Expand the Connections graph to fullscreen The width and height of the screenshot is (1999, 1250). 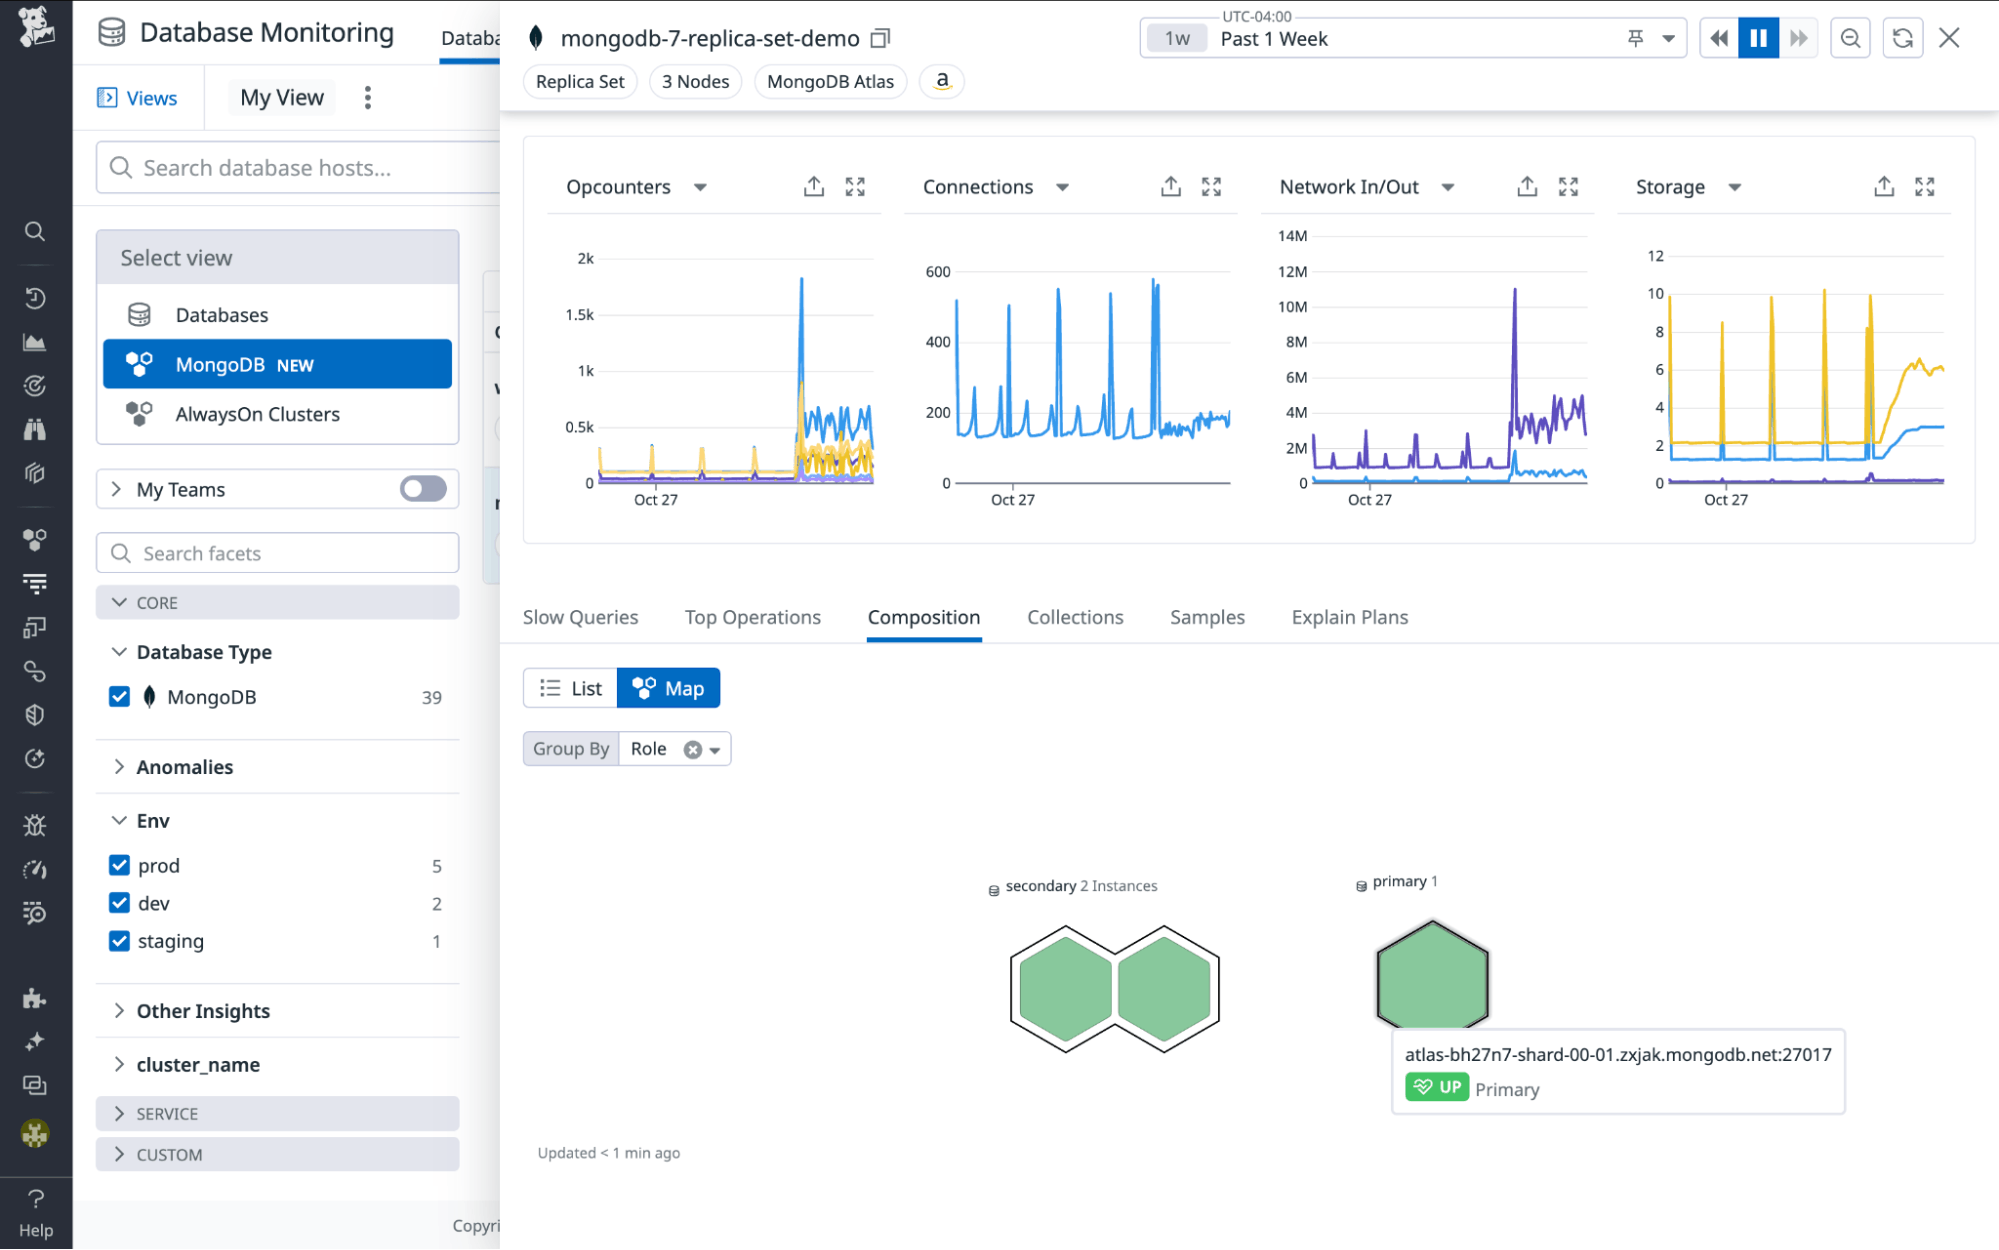(1211, 187)
